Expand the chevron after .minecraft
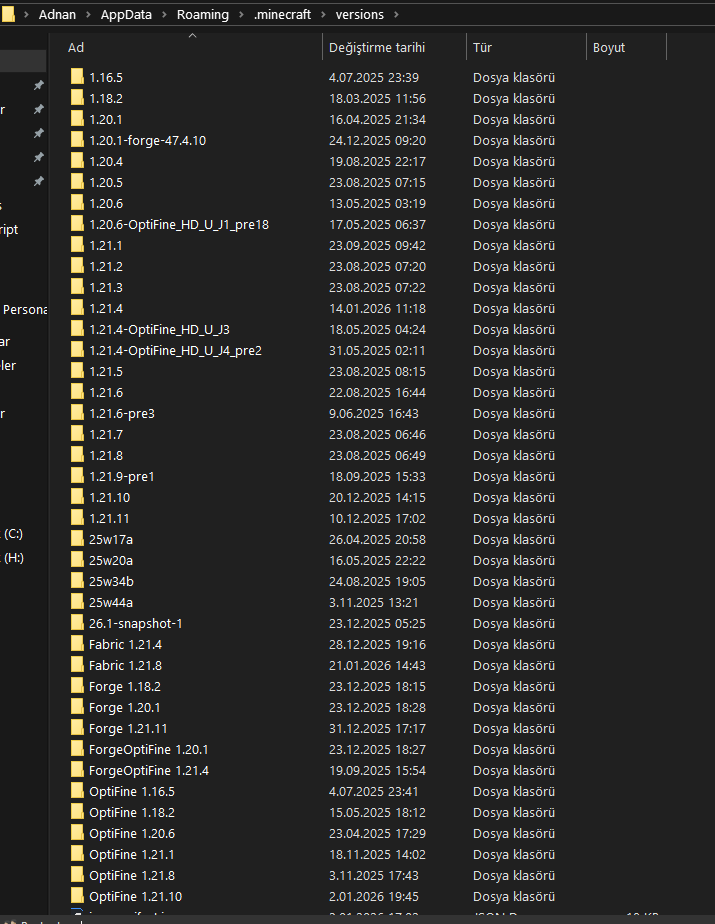Image resolution: width=715 pixels, height=924 pixels. click(x=323, y=15)
